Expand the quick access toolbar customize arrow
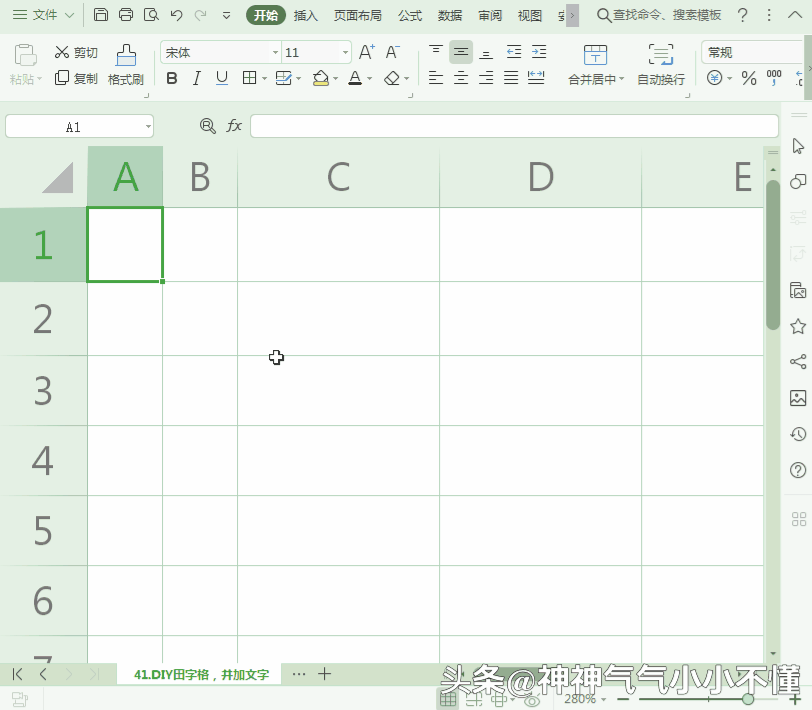The width and height of the screenshot is (812, 710). (226, 16)
